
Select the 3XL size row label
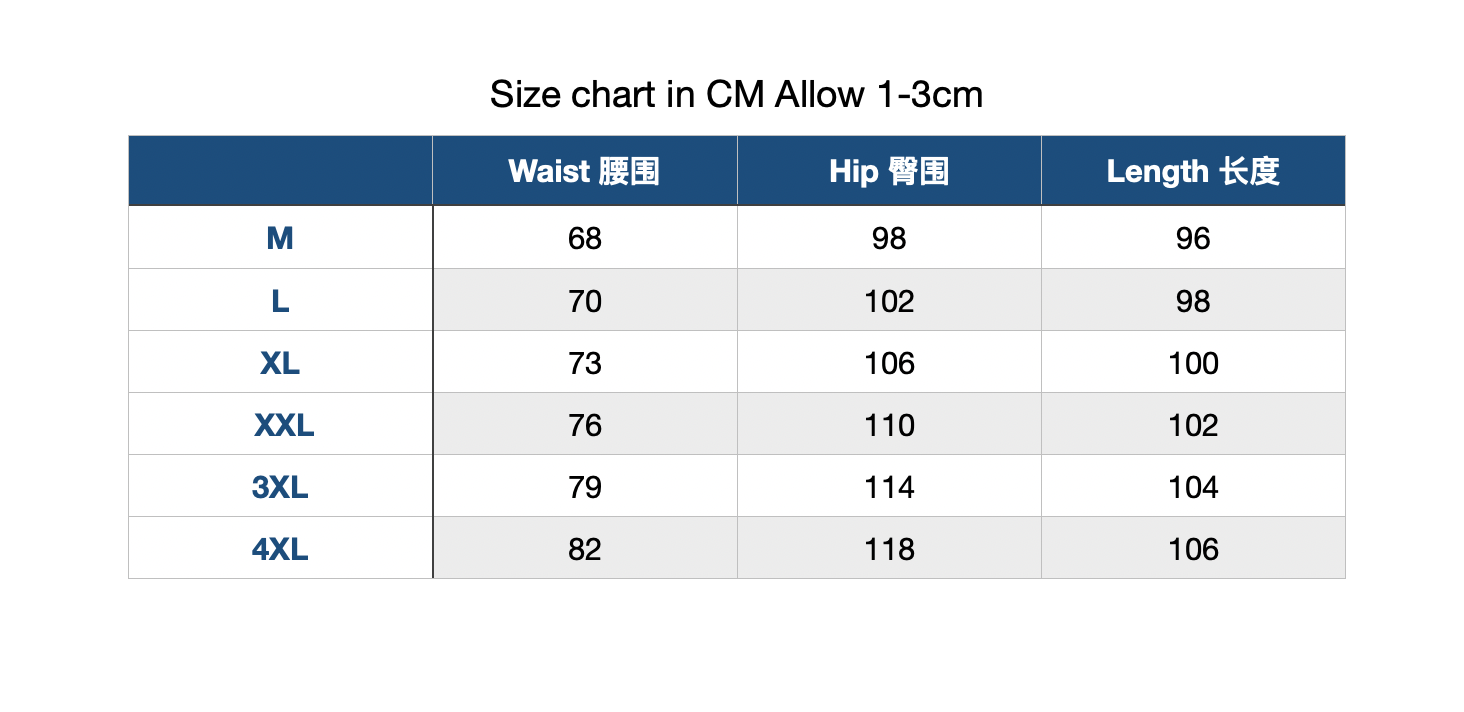pos(280,486)
